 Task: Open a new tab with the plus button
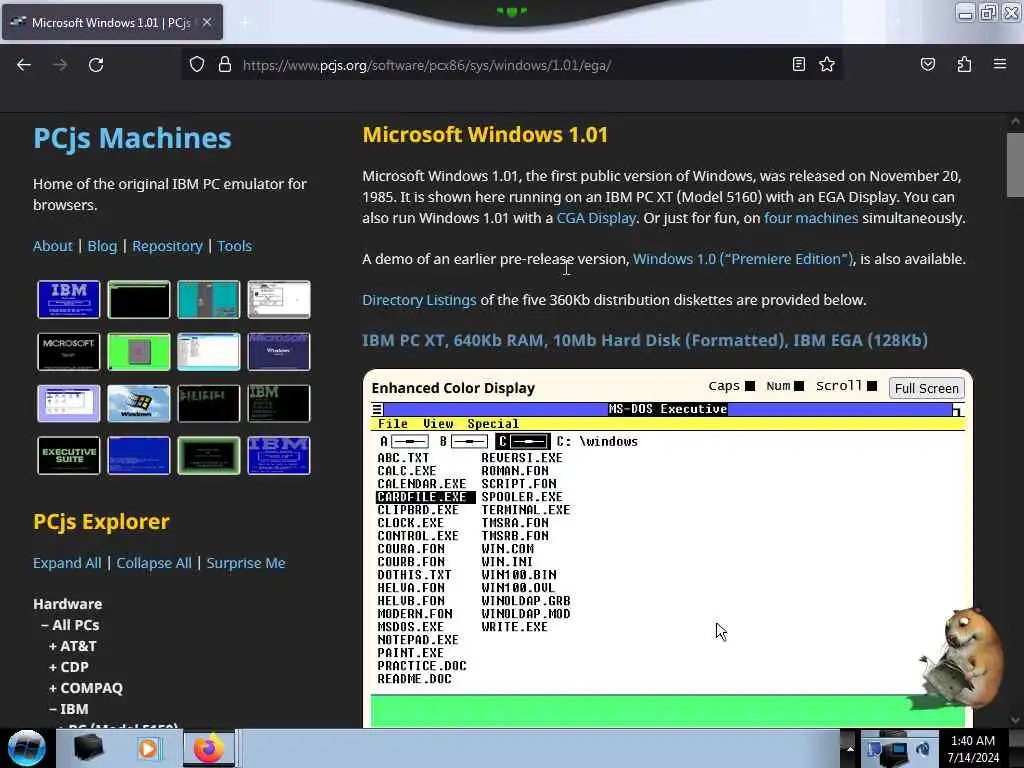[x=244, y=23]
